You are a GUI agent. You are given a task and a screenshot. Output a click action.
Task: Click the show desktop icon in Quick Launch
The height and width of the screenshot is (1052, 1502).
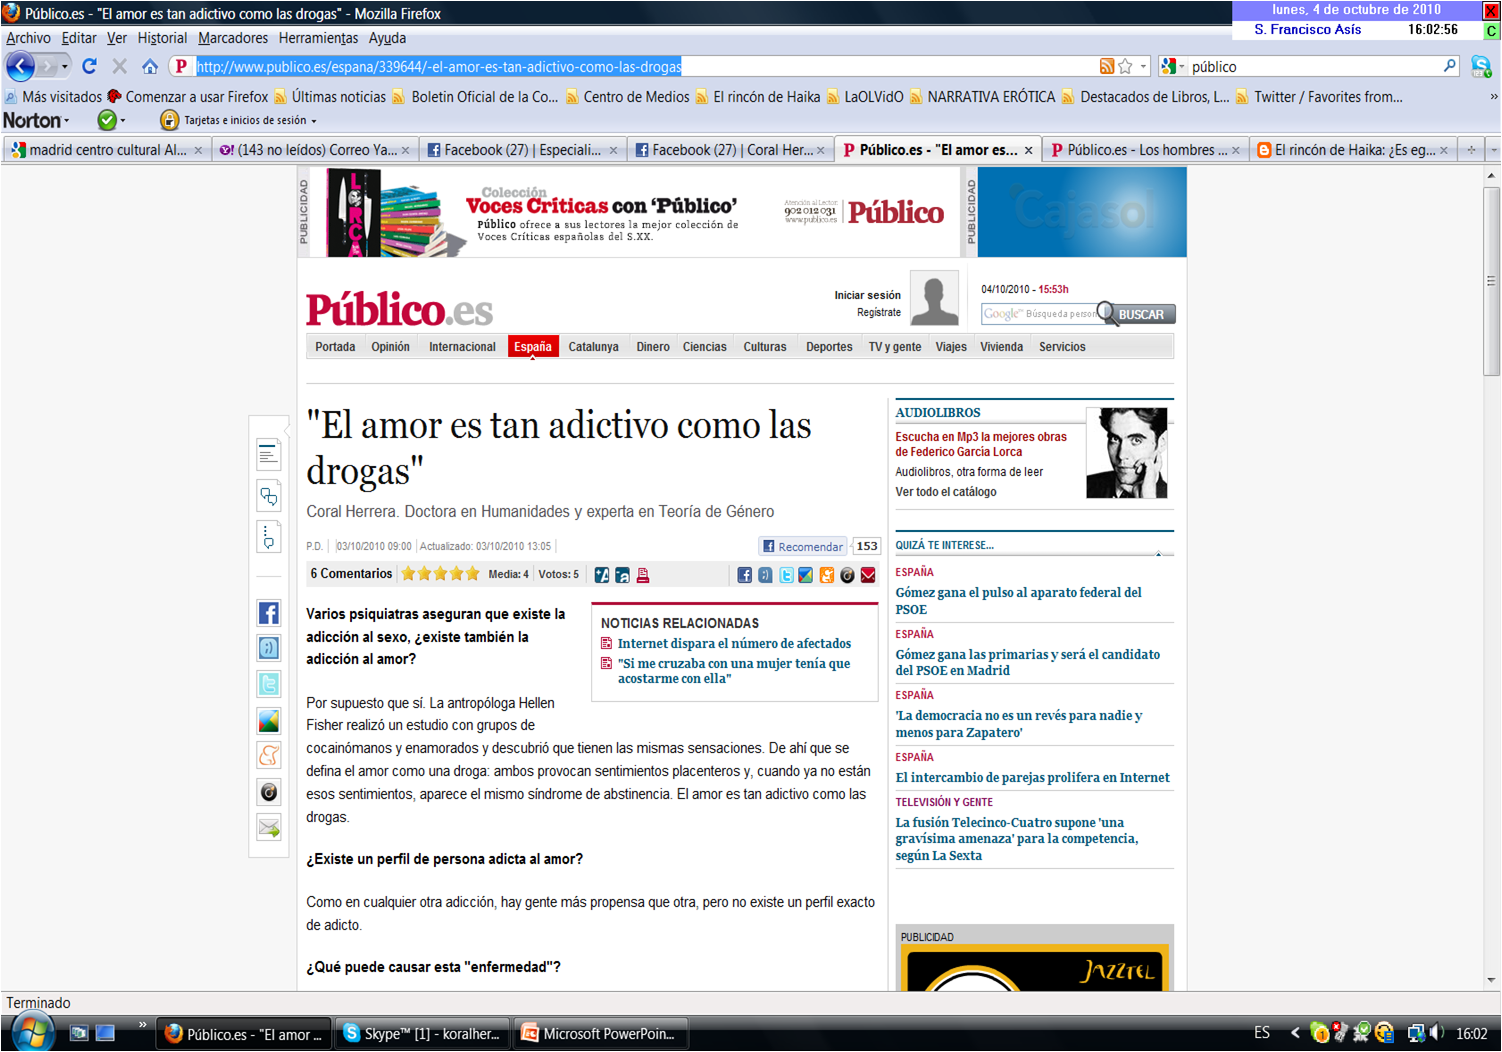click(x=104, y=1033)
